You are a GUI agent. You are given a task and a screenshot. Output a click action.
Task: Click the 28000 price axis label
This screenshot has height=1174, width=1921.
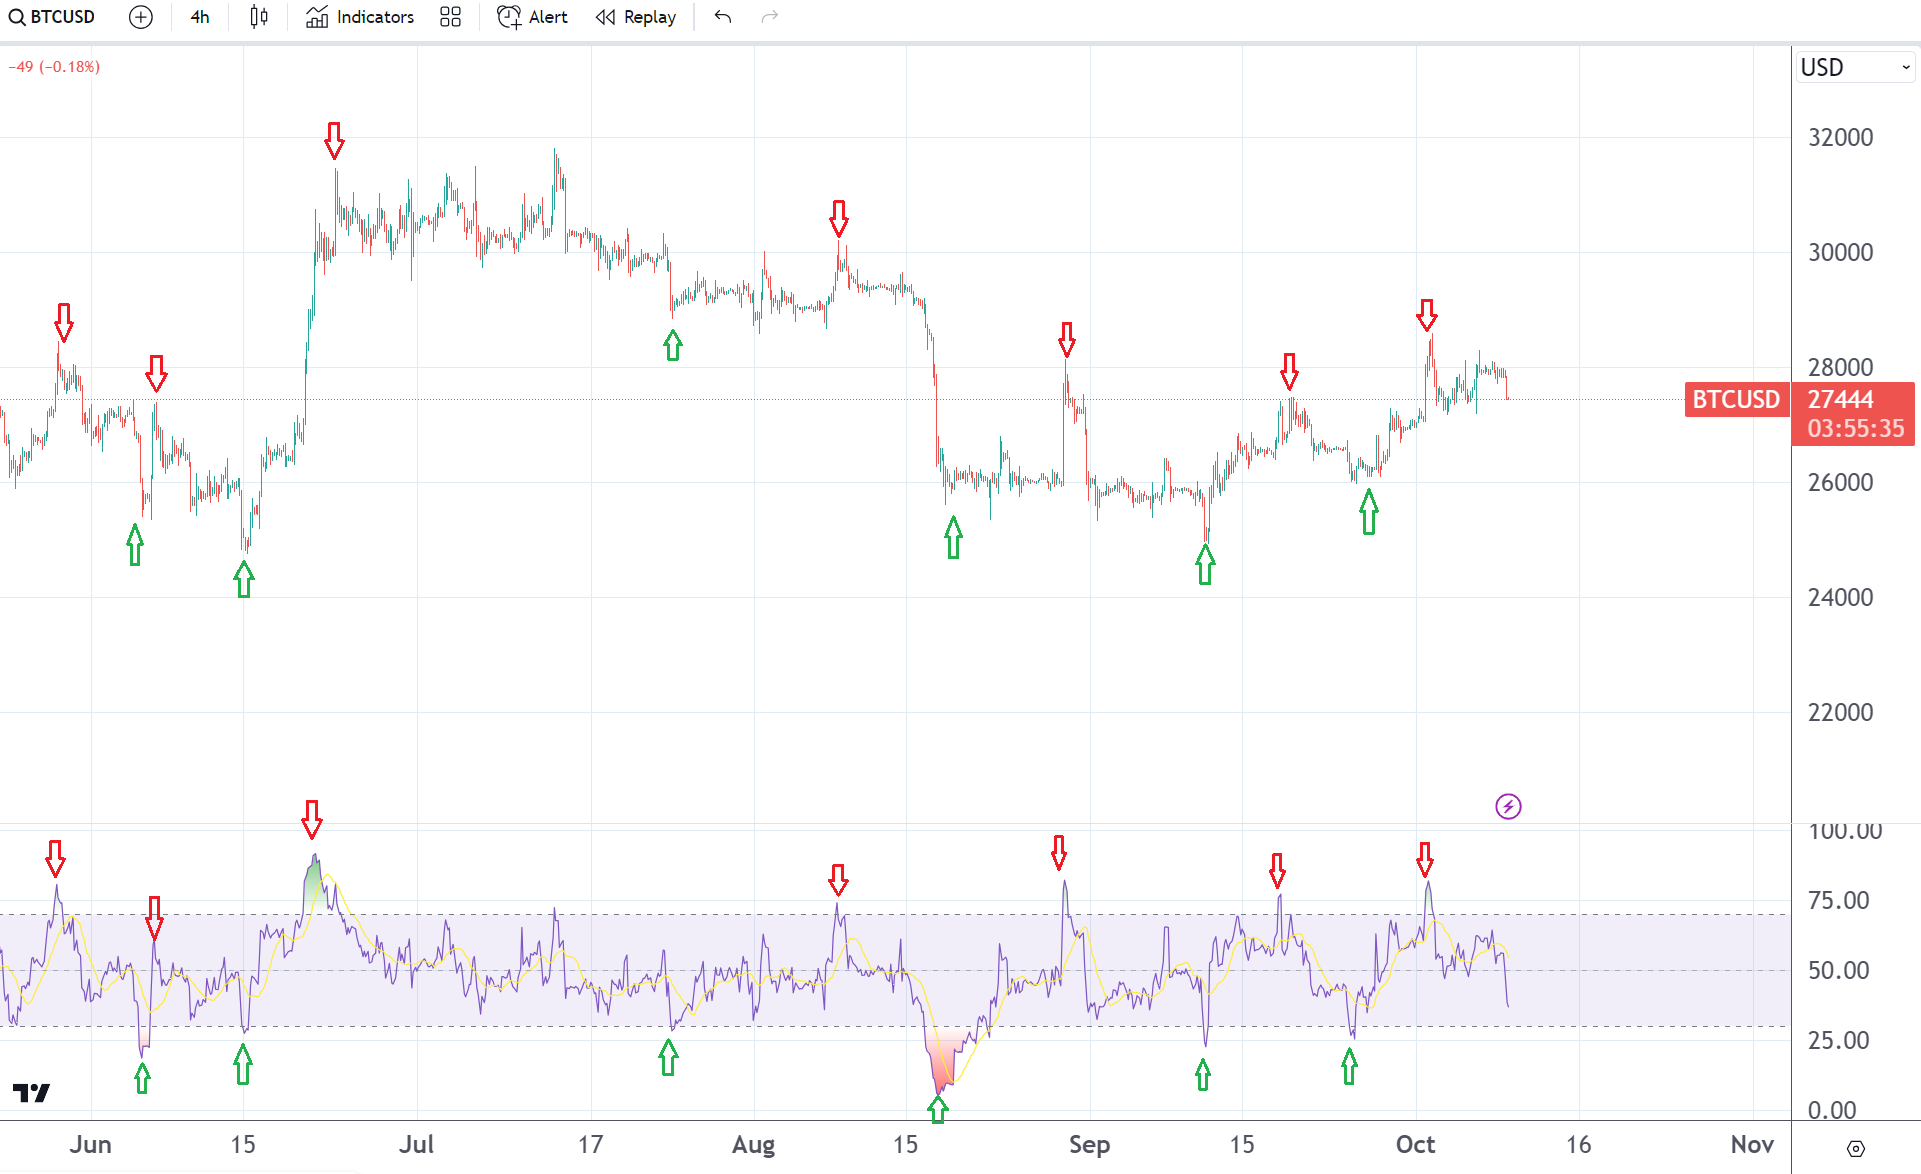tap(1841, 367)
